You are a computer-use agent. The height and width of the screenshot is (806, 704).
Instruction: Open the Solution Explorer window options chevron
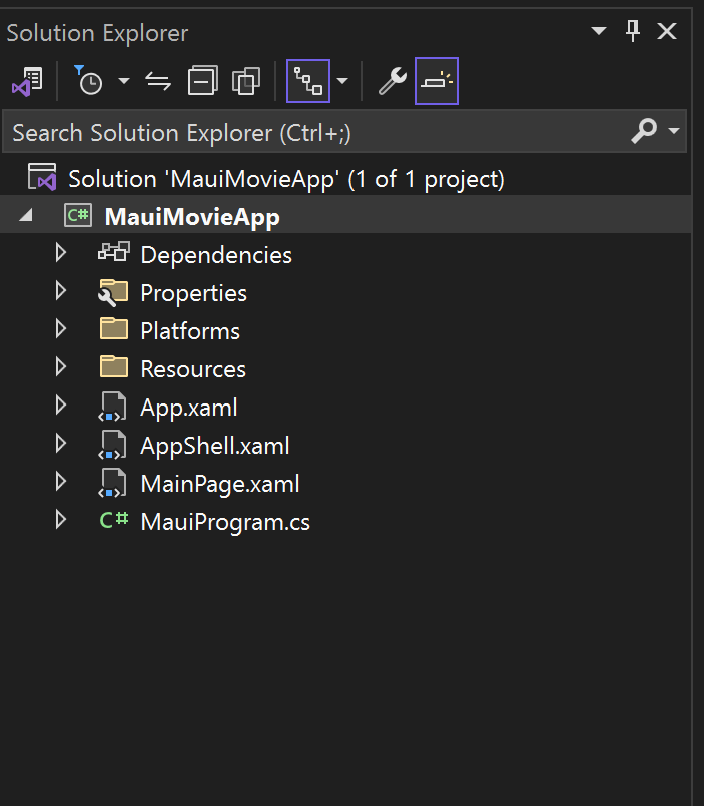[598, 31]
